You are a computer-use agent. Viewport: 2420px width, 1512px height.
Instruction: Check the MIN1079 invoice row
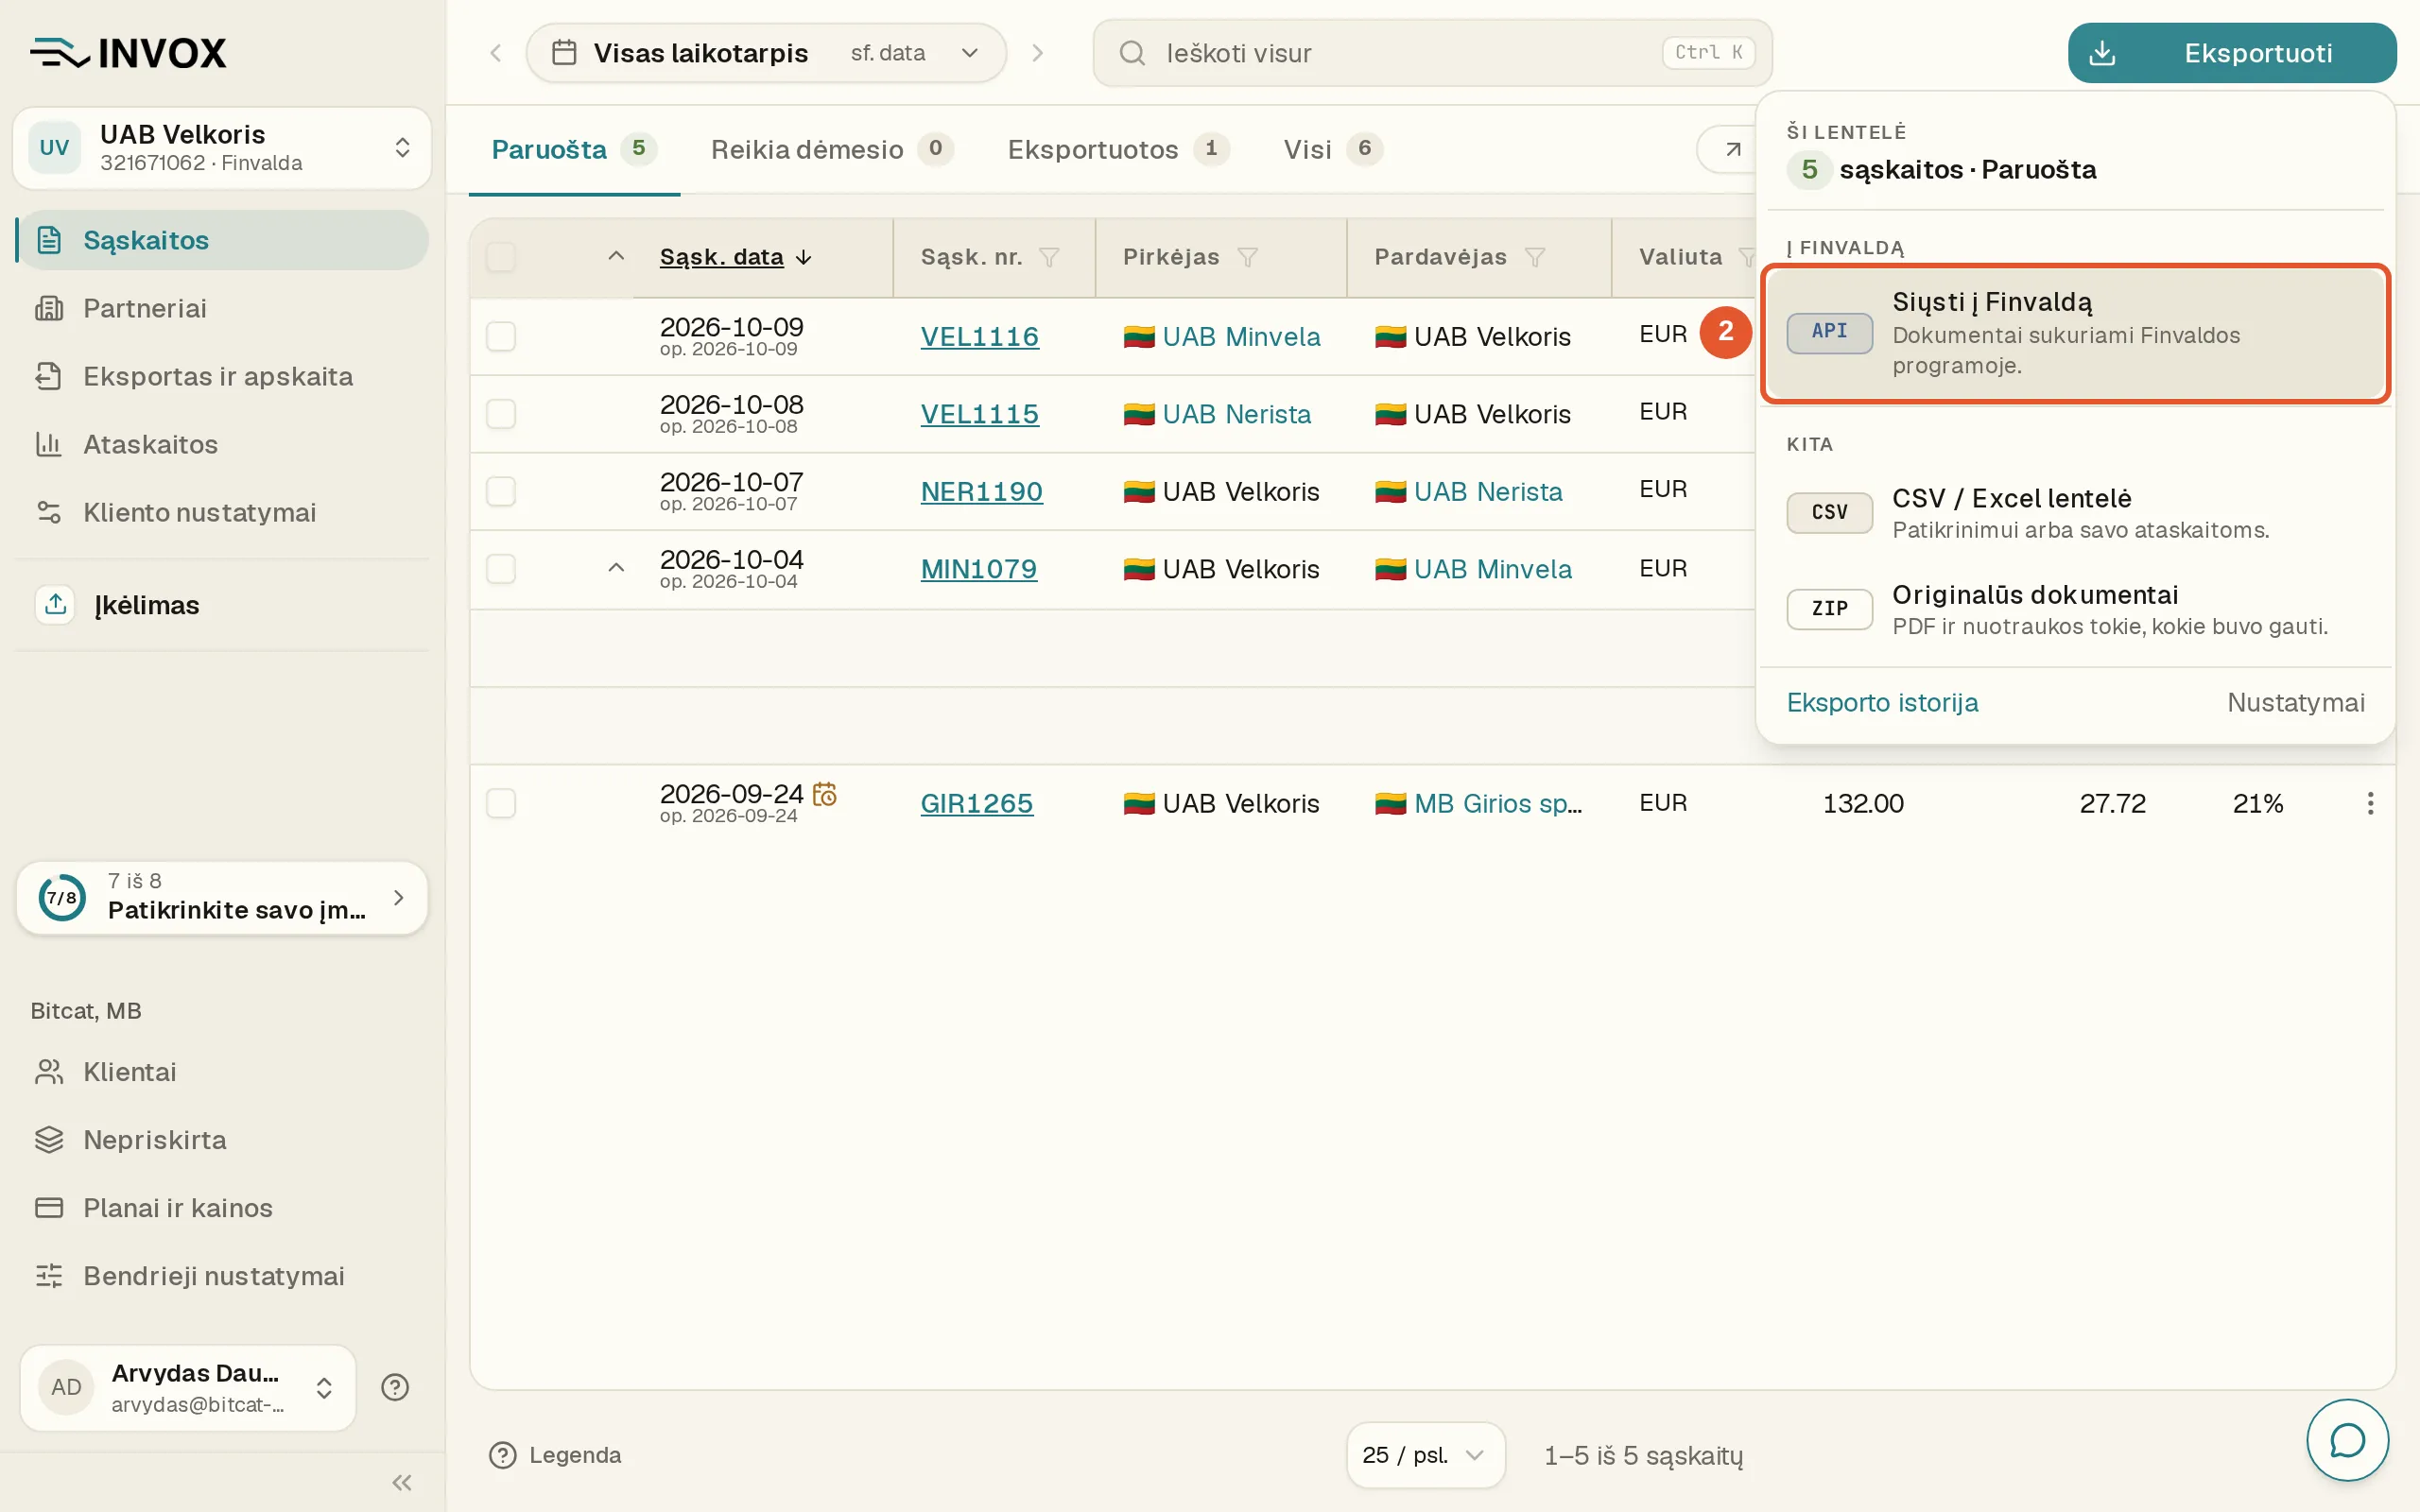tap(501, 568)
